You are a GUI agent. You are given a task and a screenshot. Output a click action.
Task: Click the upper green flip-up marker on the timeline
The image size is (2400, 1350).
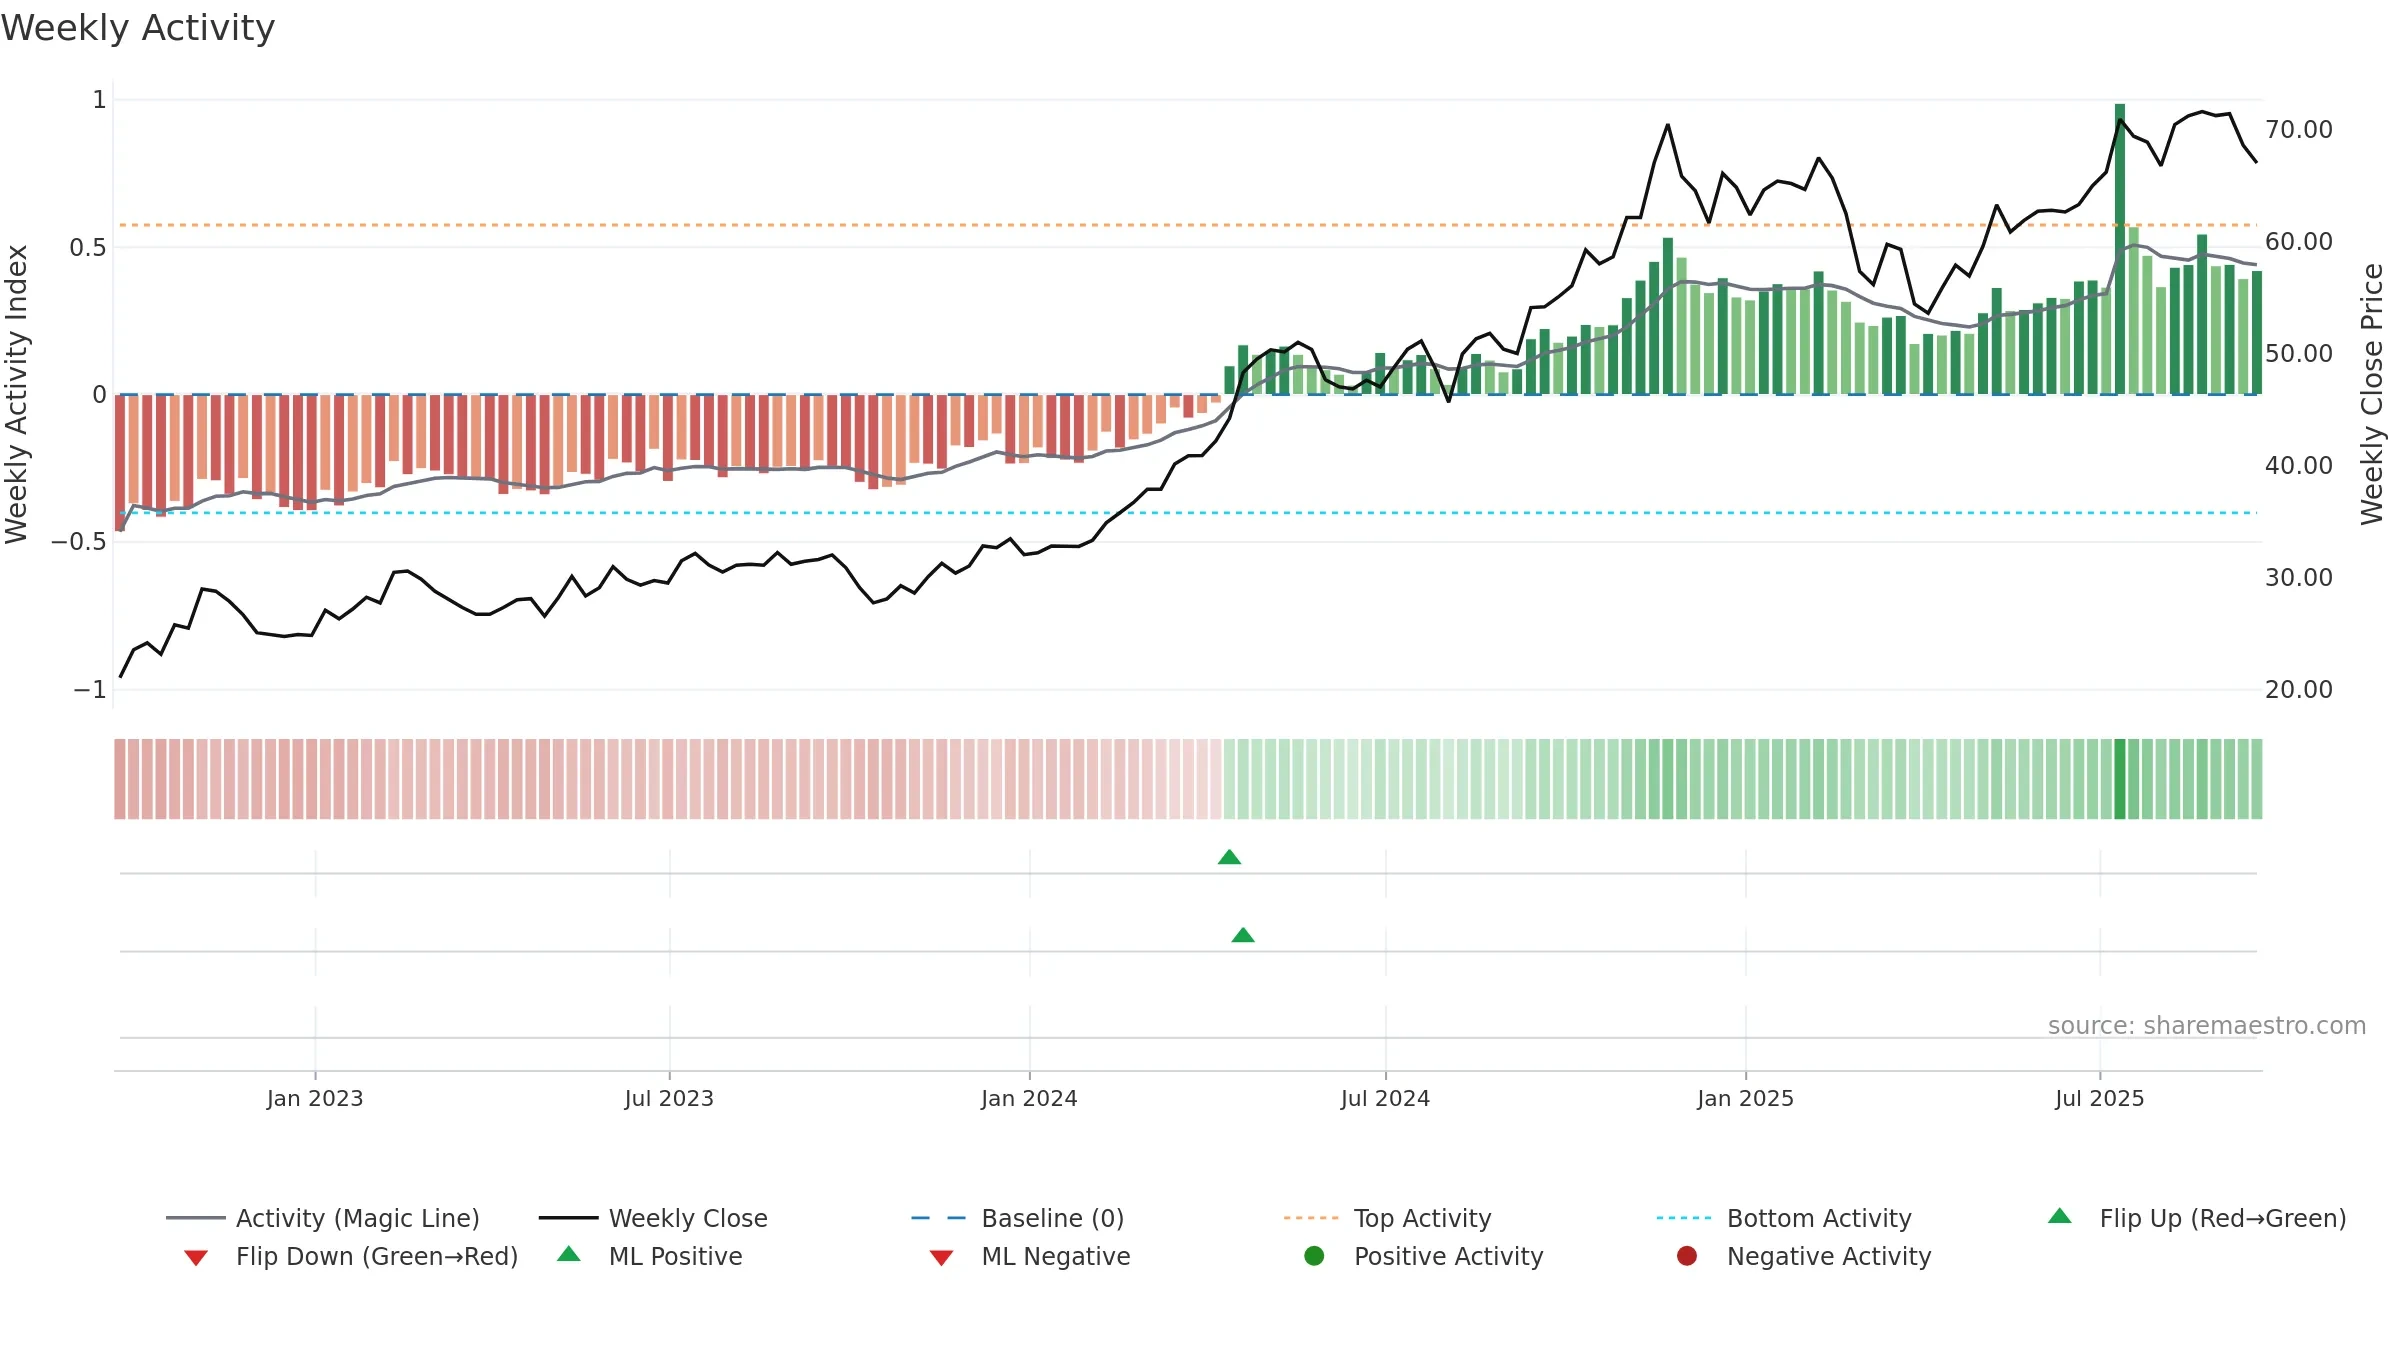click(x=1230, y=857)
